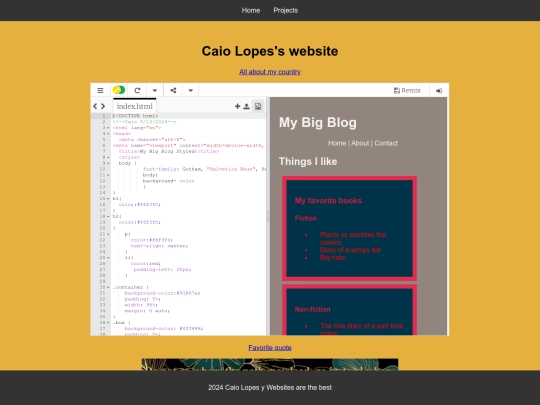Open the dropdown next to the share icon
Image resolution: width=540 pixels, height=405 pixels.
click(x=190, y=91)
